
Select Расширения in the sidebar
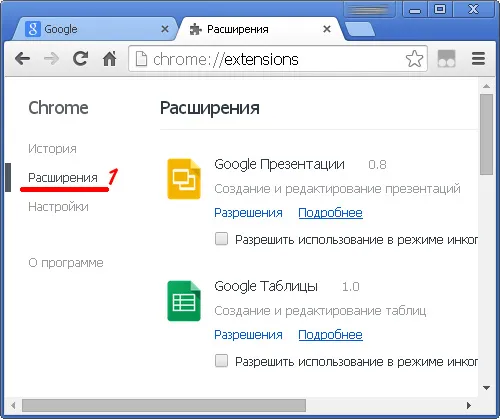click(x=63, y=178)
